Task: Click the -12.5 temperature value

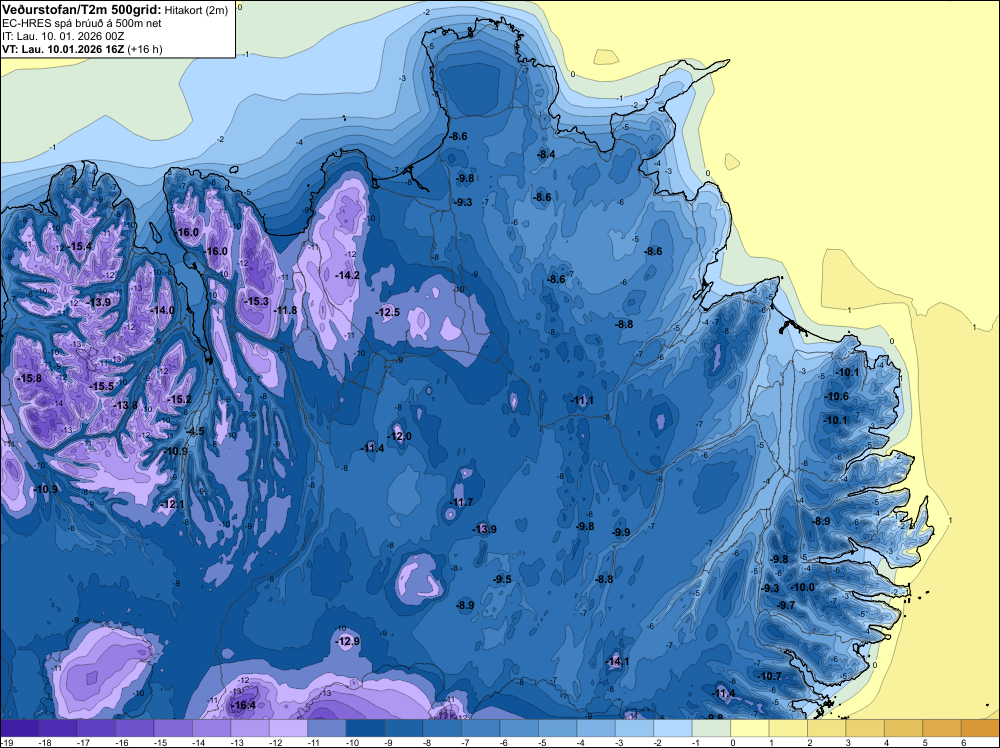Action: tap(388, 312)
